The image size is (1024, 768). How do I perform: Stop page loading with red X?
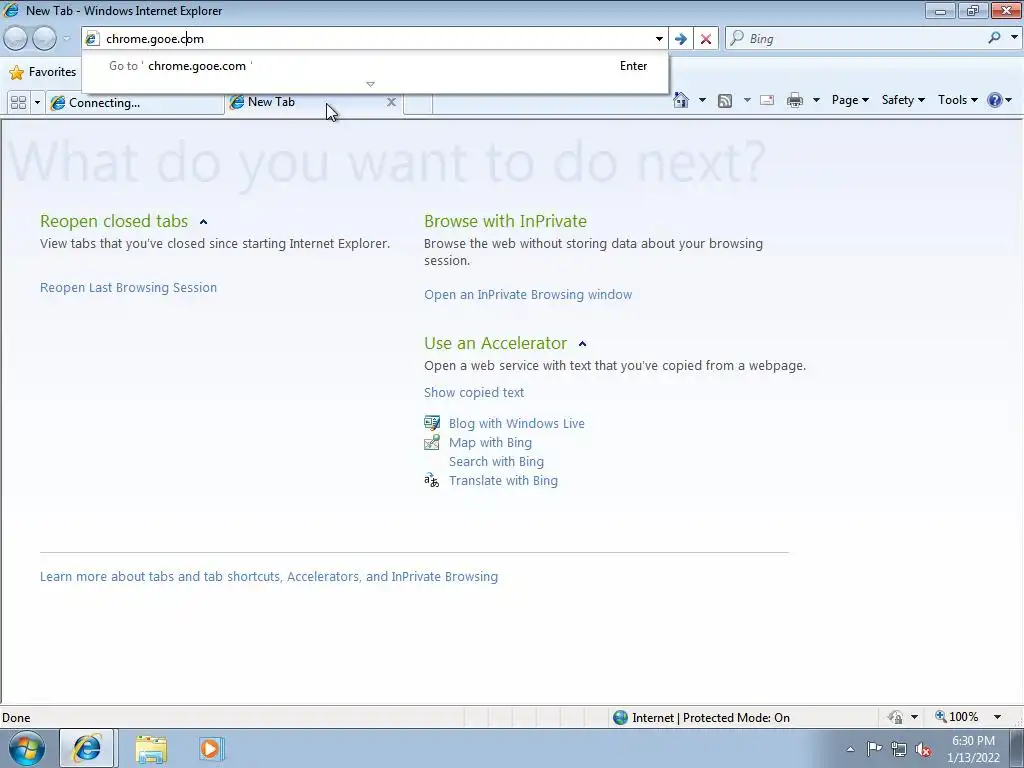(706, 39)
